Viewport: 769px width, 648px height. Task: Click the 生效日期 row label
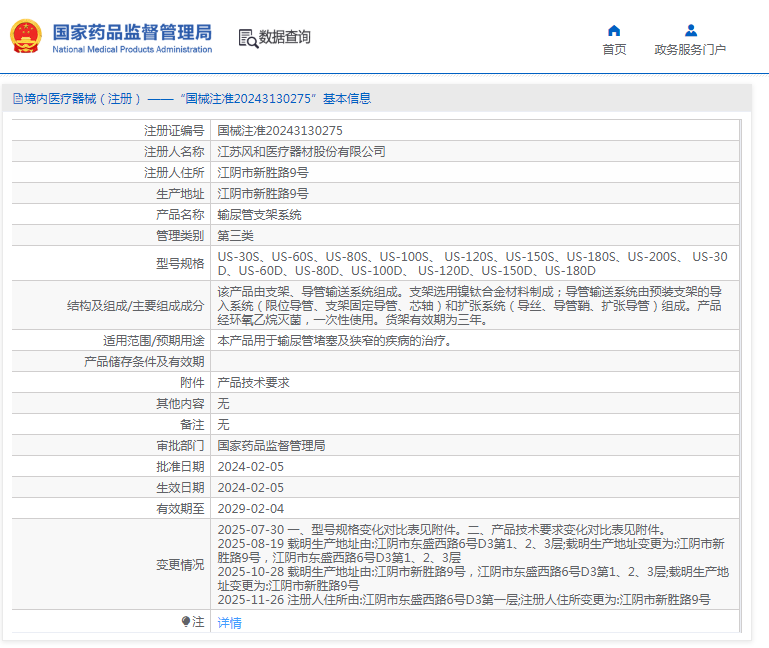(x=180, y=488)
